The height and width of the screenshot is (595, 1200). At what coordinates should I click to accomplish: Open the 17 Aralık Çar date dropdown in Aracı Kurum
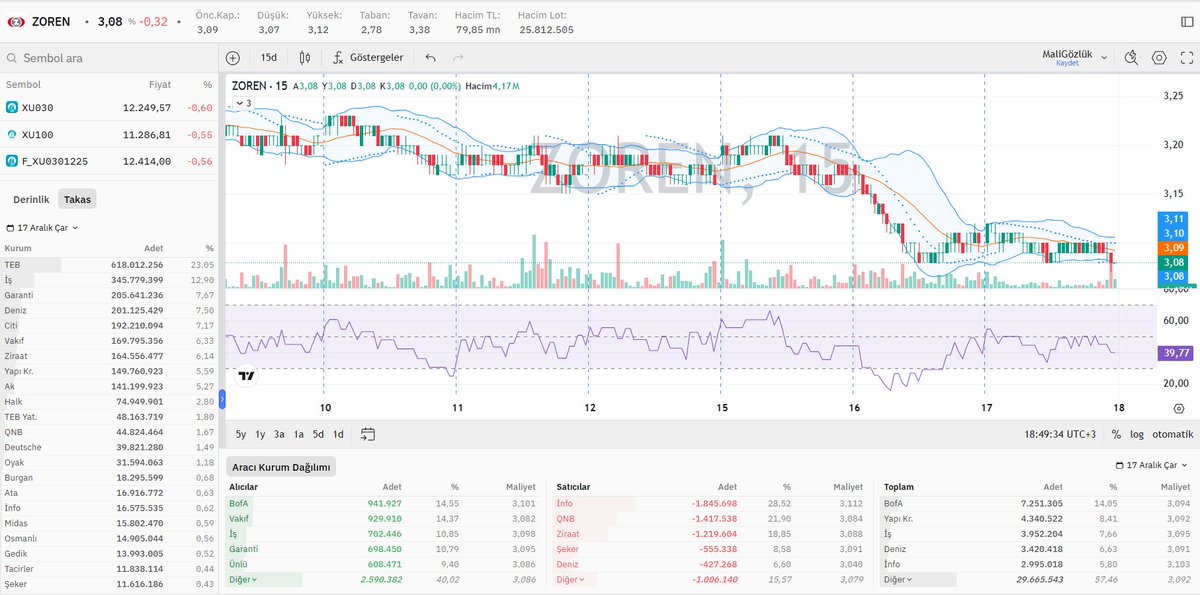point(1153,466)
